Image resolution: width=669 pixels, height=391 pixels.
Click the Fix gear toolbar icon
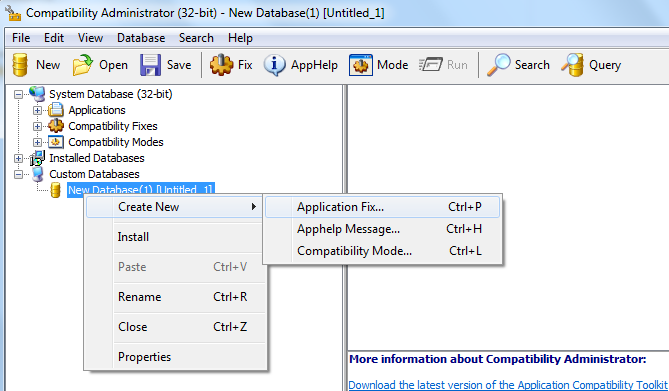point(221,65)
